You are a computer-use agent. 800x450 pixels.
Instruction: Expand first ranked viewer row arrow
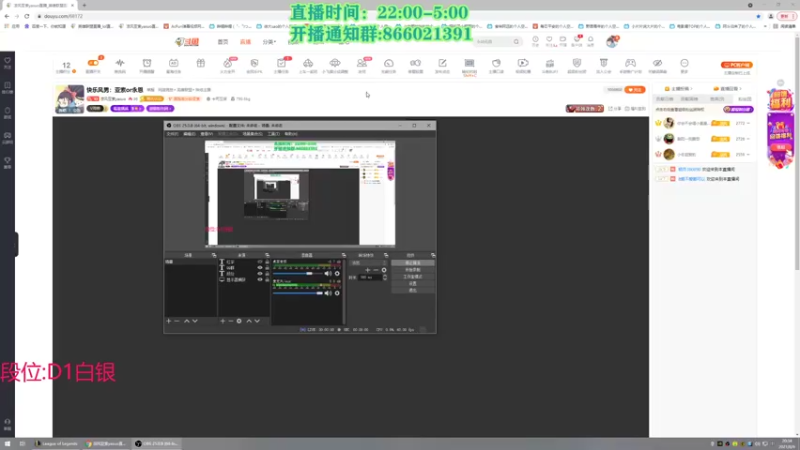(x=748, y=123)
